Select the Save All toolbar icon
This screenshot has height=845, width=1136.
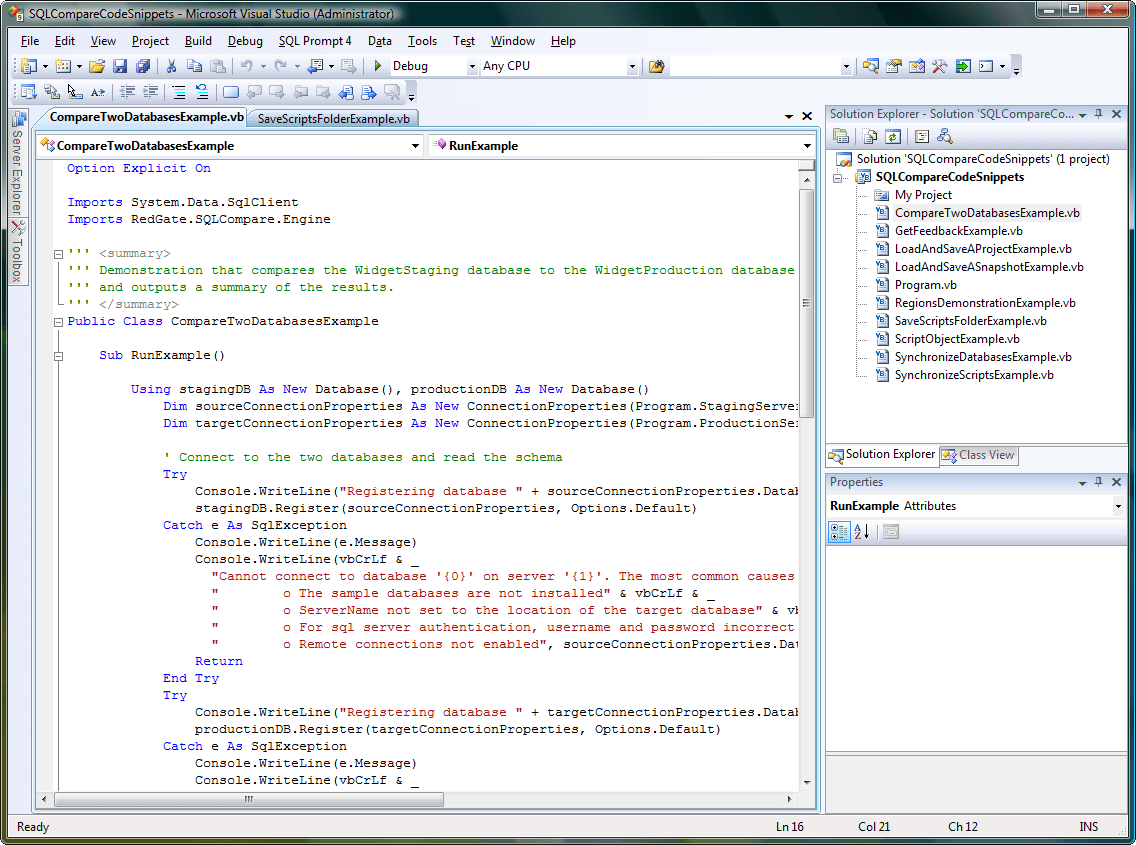144,66
